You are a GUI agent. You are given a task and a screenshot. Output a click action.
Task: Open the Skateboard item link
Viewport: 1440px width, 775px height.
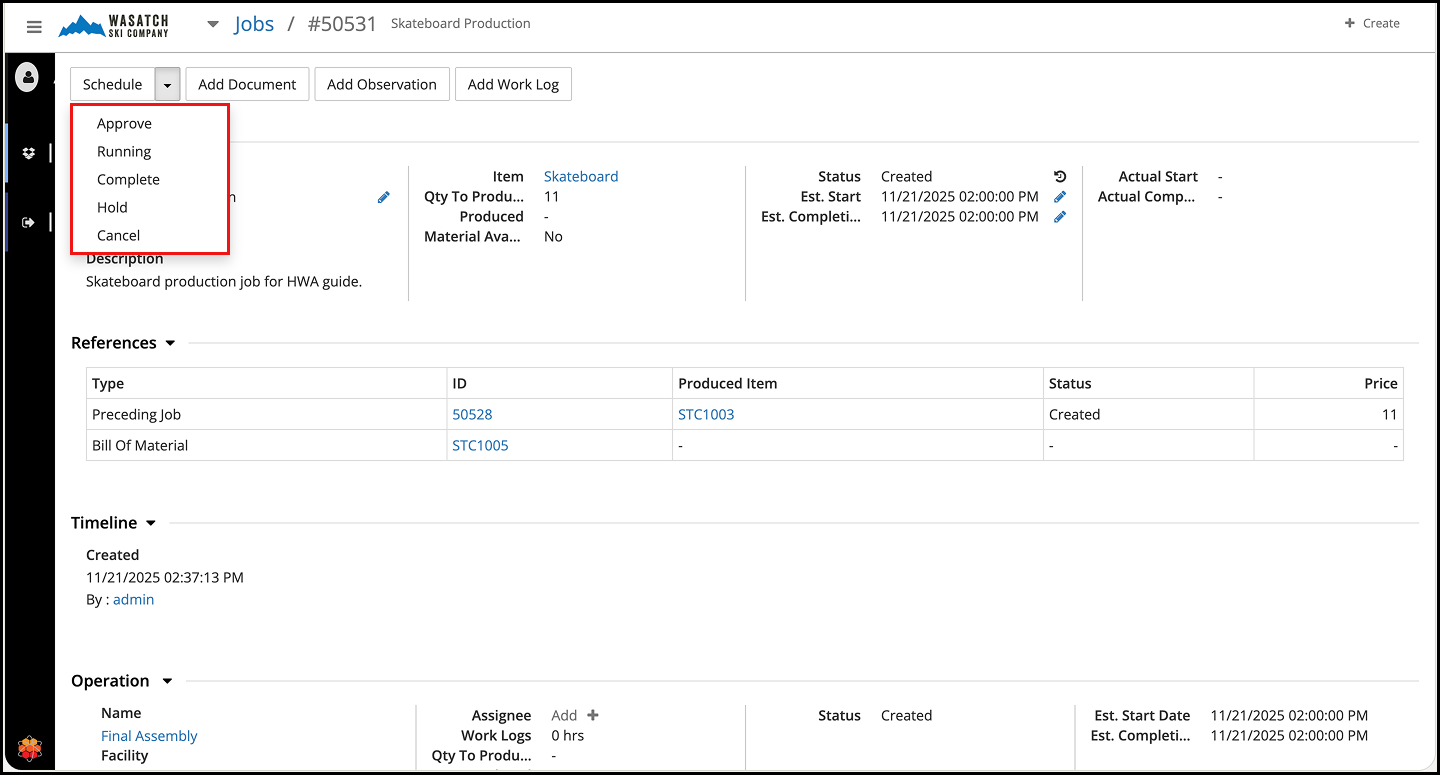point(580,177)
